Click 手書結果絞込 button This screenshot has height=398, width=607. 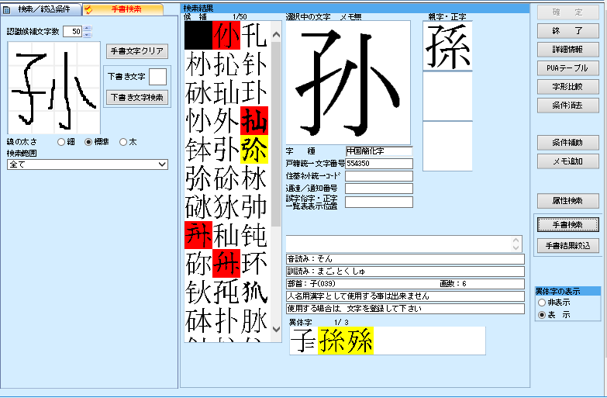coord(568,245)
